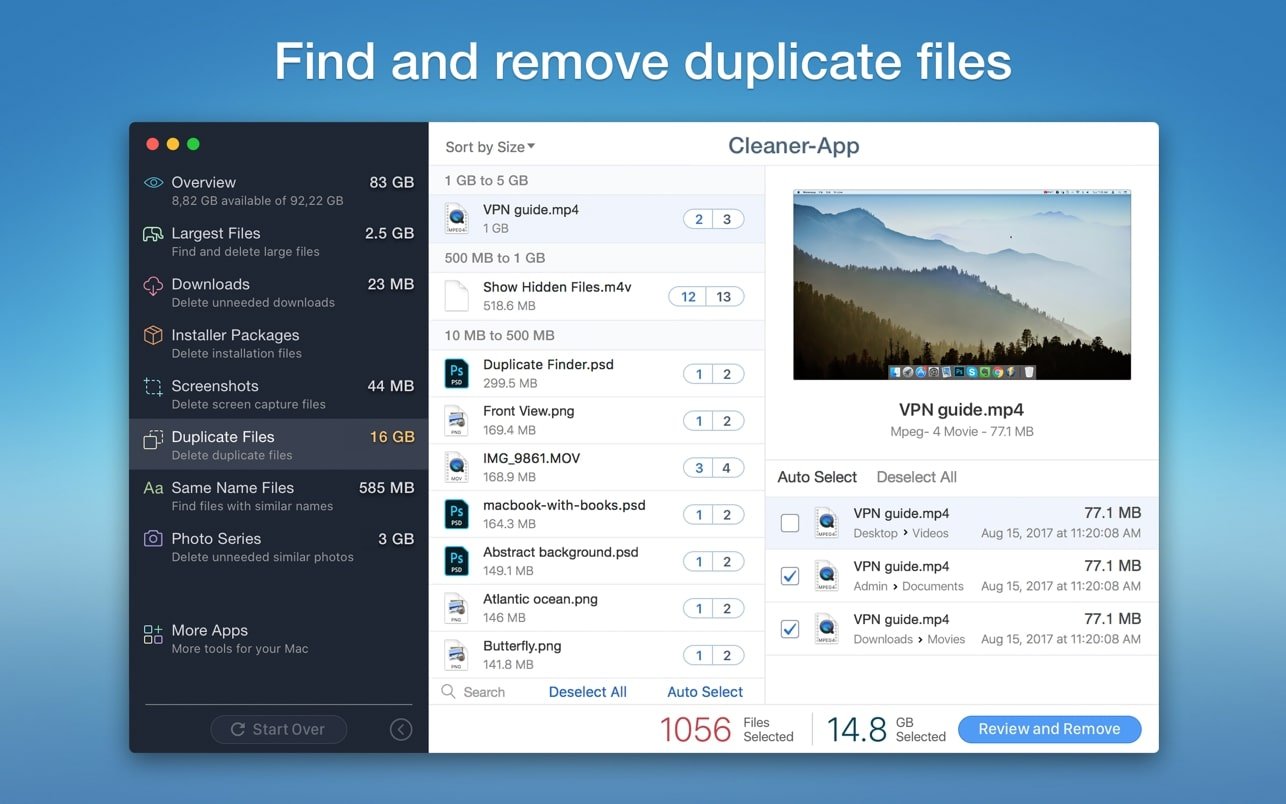Select the Screenshots crop icon

tap(153, 387)
